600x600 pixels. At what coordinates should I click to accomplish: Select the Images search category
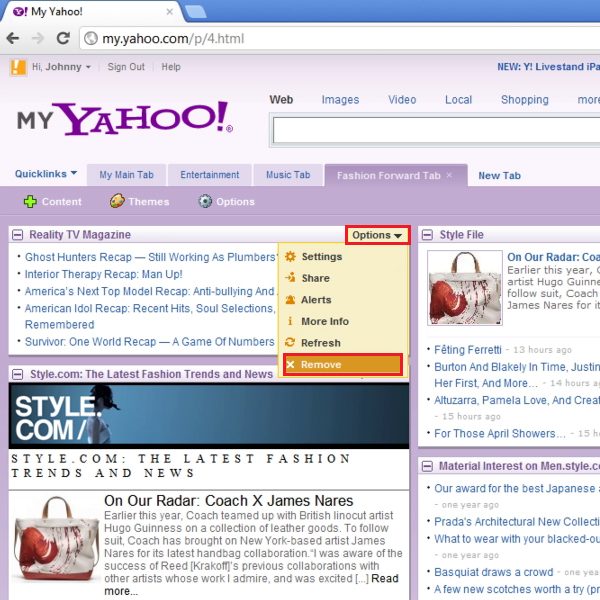(x=340, y=100)
